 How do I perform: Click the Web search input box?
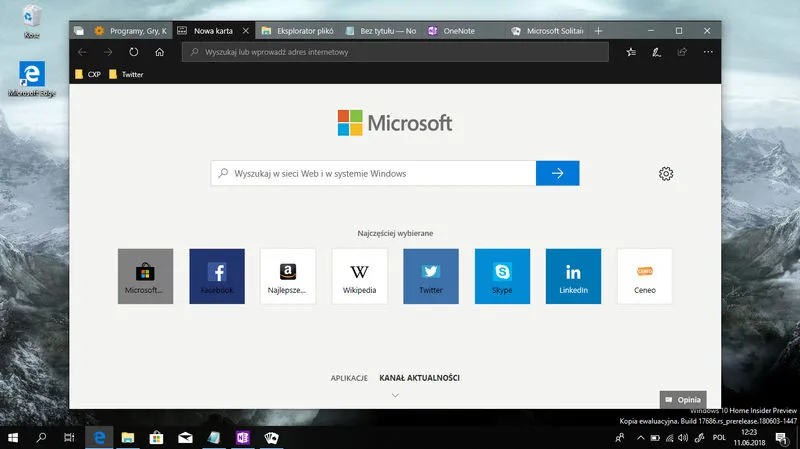click(x=373, y=173)
